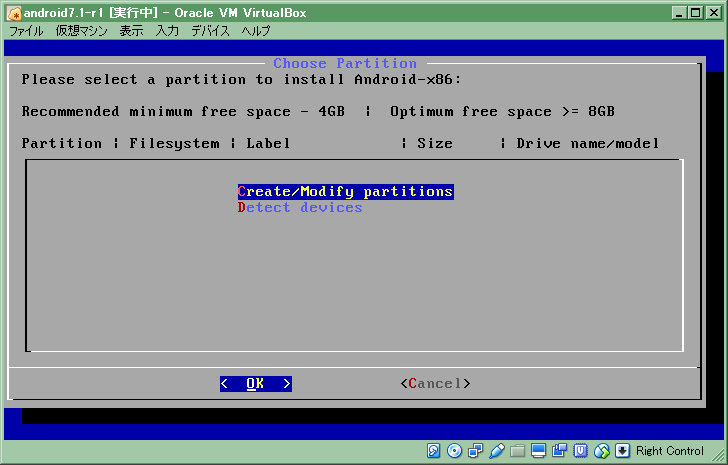
Task: Click the Filesystem column header
Action: pos(175,143)
